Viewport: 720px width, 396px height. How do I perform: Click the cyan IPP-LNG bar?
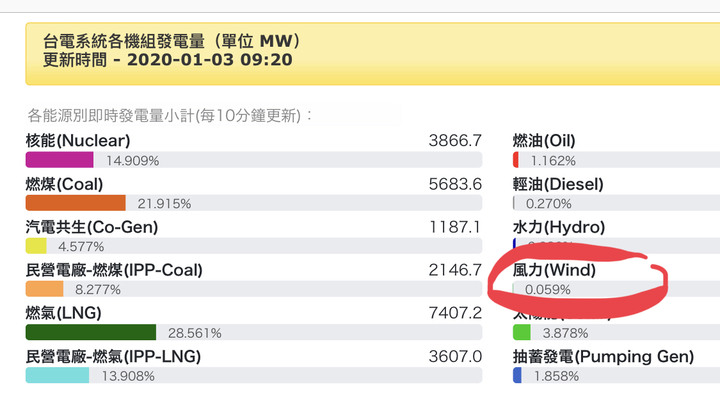[x=57, y=375]
